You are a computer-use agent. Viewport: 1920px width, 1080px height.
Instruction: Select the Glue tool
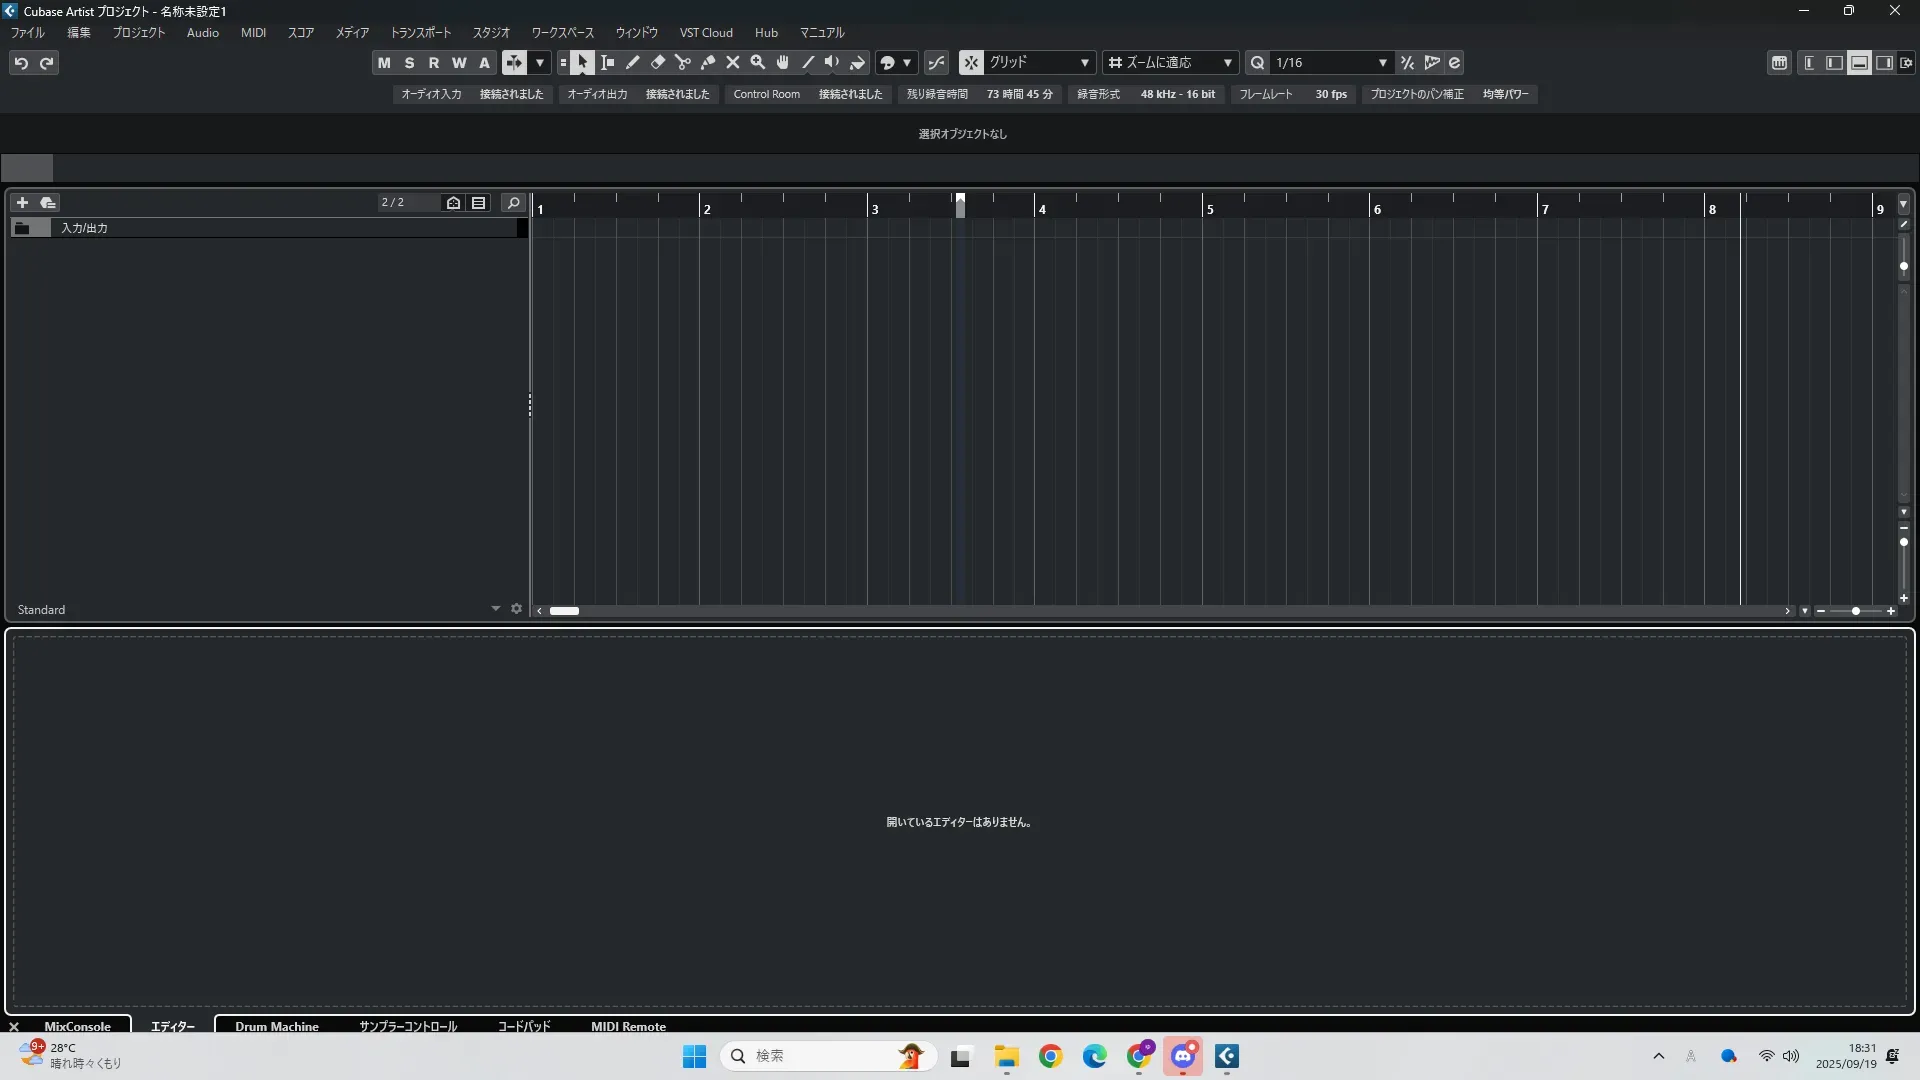click(x=708, y=63)
